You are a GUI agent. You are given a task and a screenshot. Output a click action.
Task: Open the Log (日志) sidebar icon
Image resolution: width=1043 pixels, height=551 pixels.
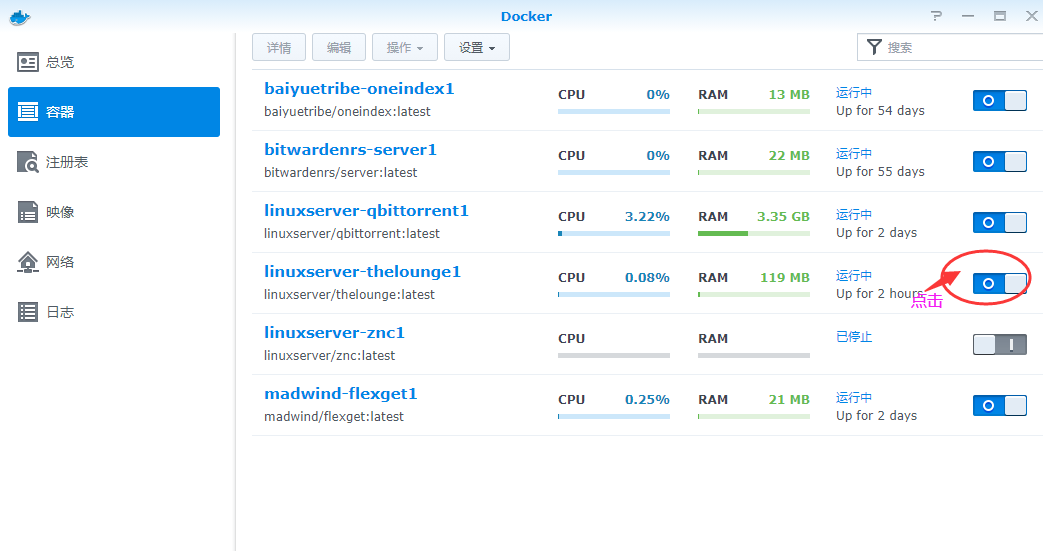(27, 312)
